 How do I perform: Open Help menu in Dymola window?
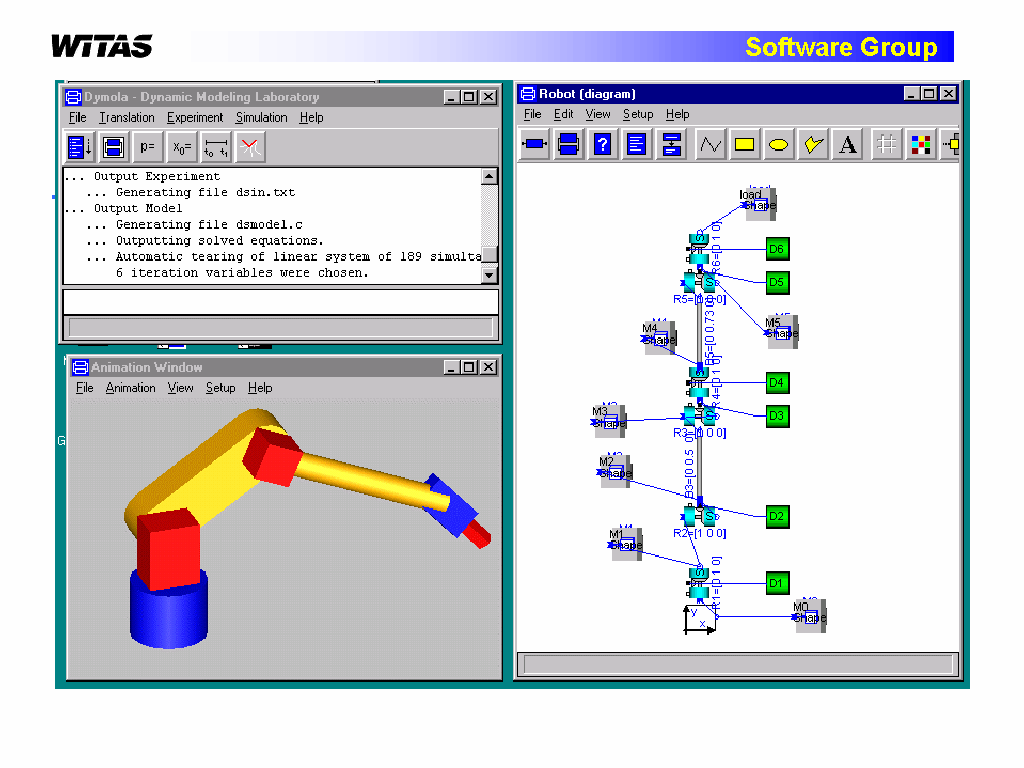312,118
